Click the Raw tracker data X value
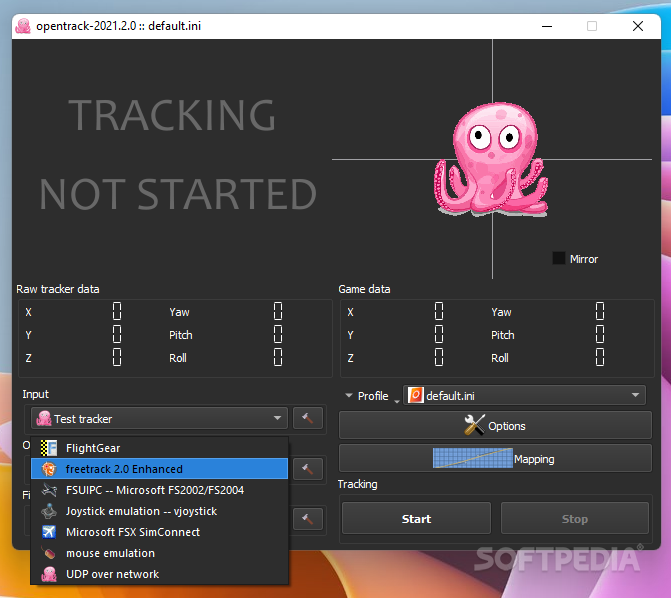 click(117, 311)
